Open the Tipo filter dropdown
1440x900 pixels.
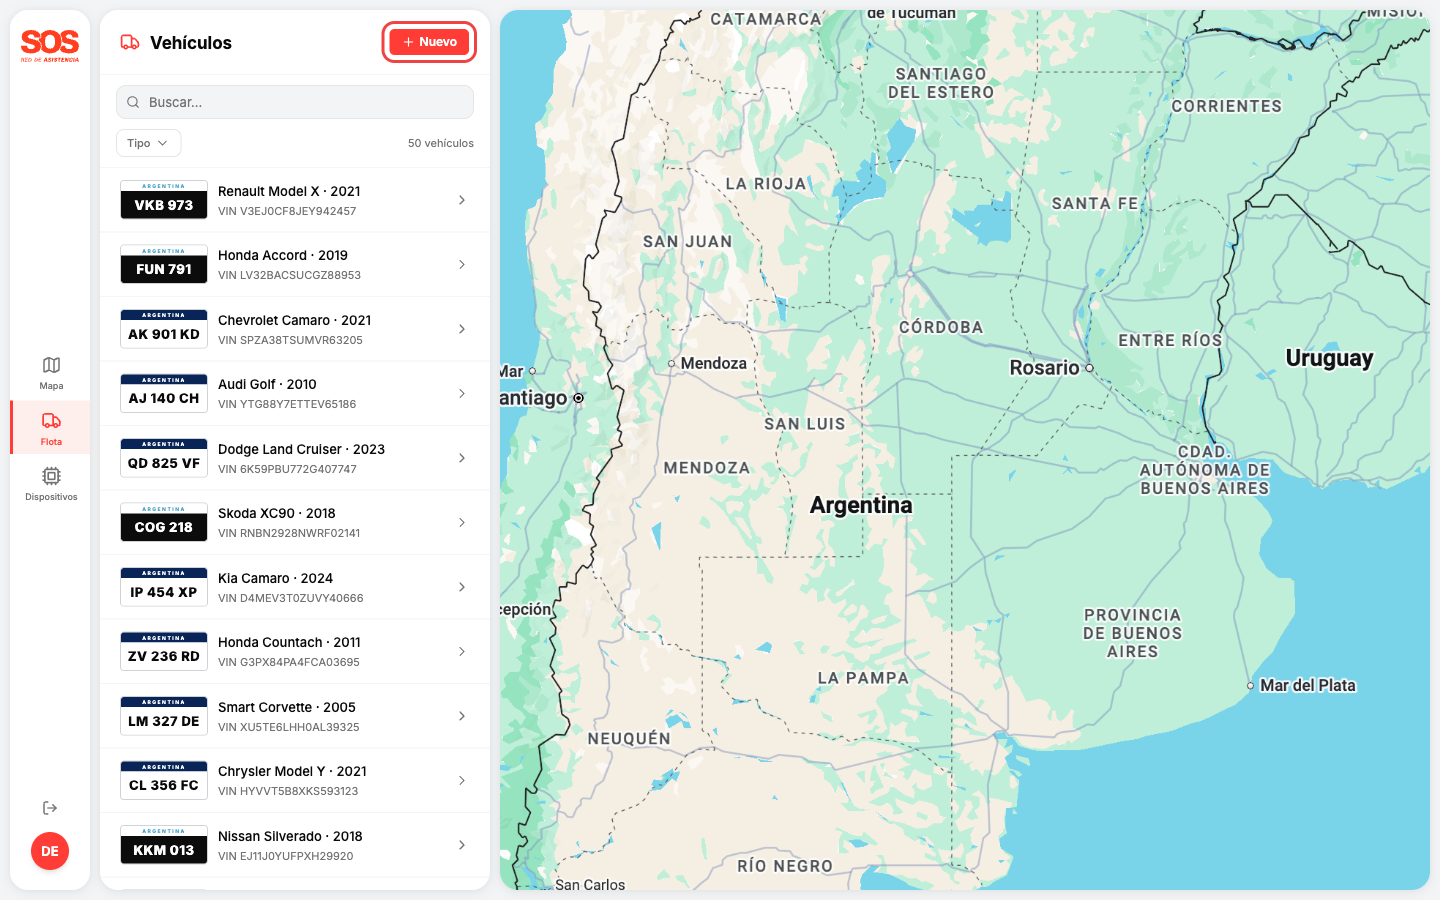pyautogui.click(x=147, y=143)
